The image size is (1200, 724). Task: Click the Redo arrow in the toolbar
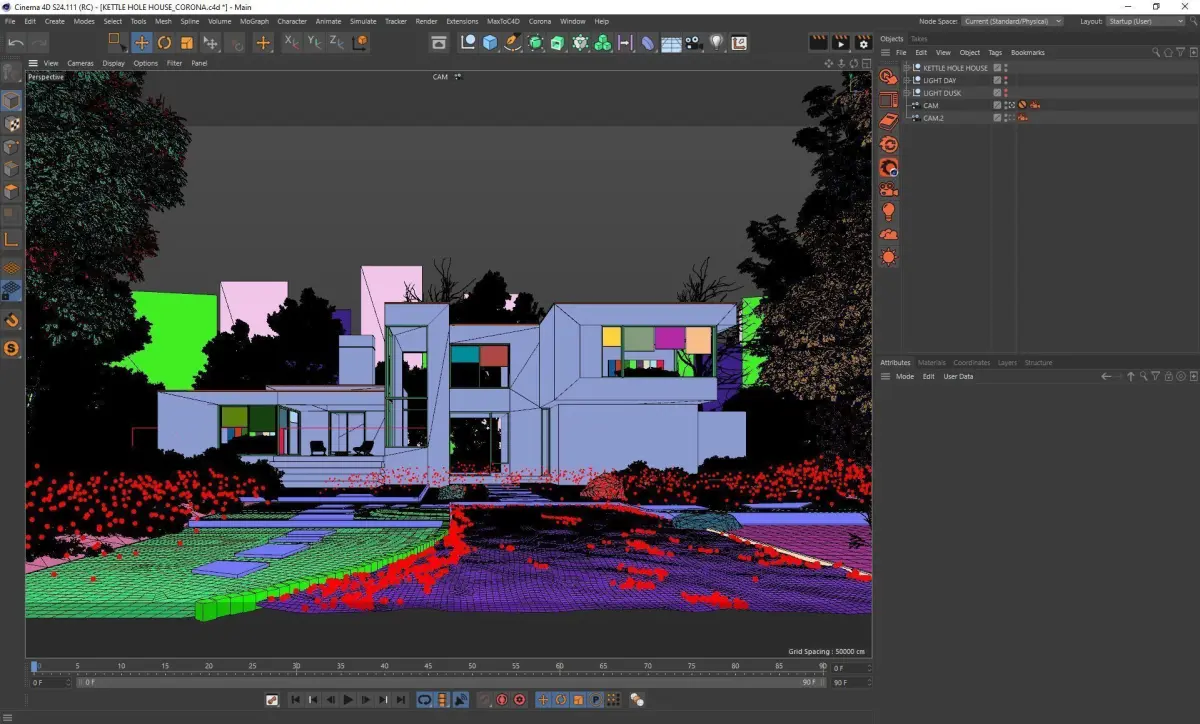point(38,42)
